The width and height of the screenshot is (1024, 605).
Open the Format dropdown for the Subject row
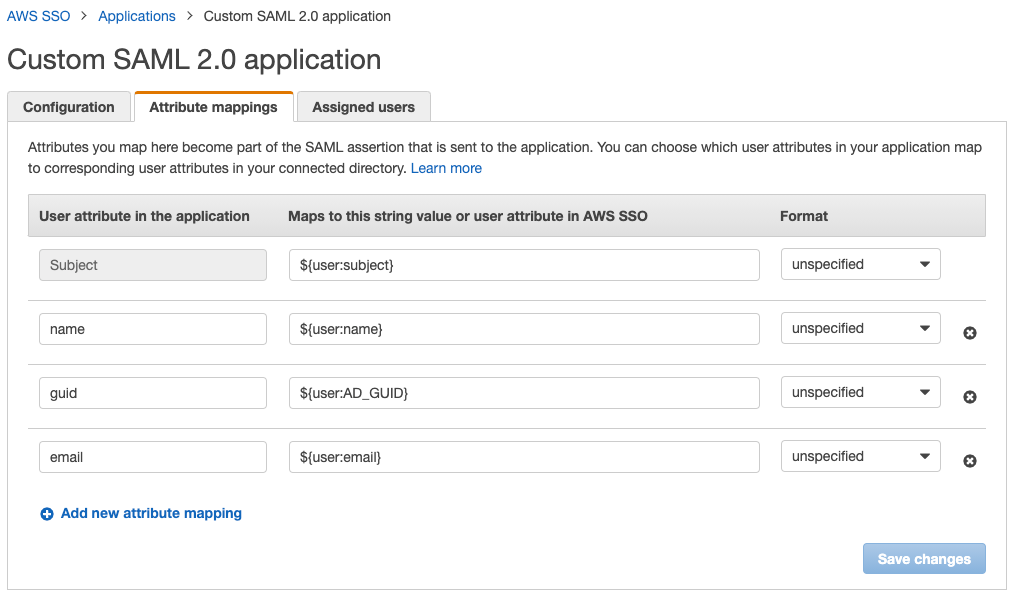pyautogui.click(x=861, y=264)
